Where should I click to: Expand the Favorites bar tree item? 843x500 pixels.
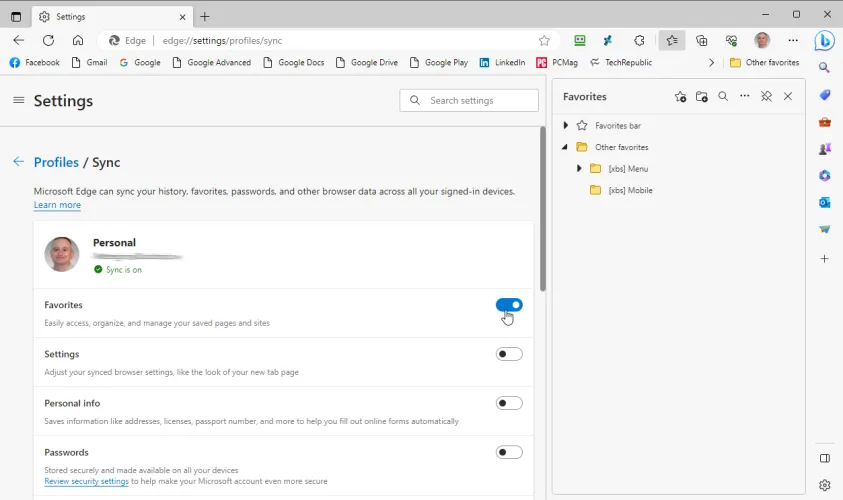click(566, 126)
